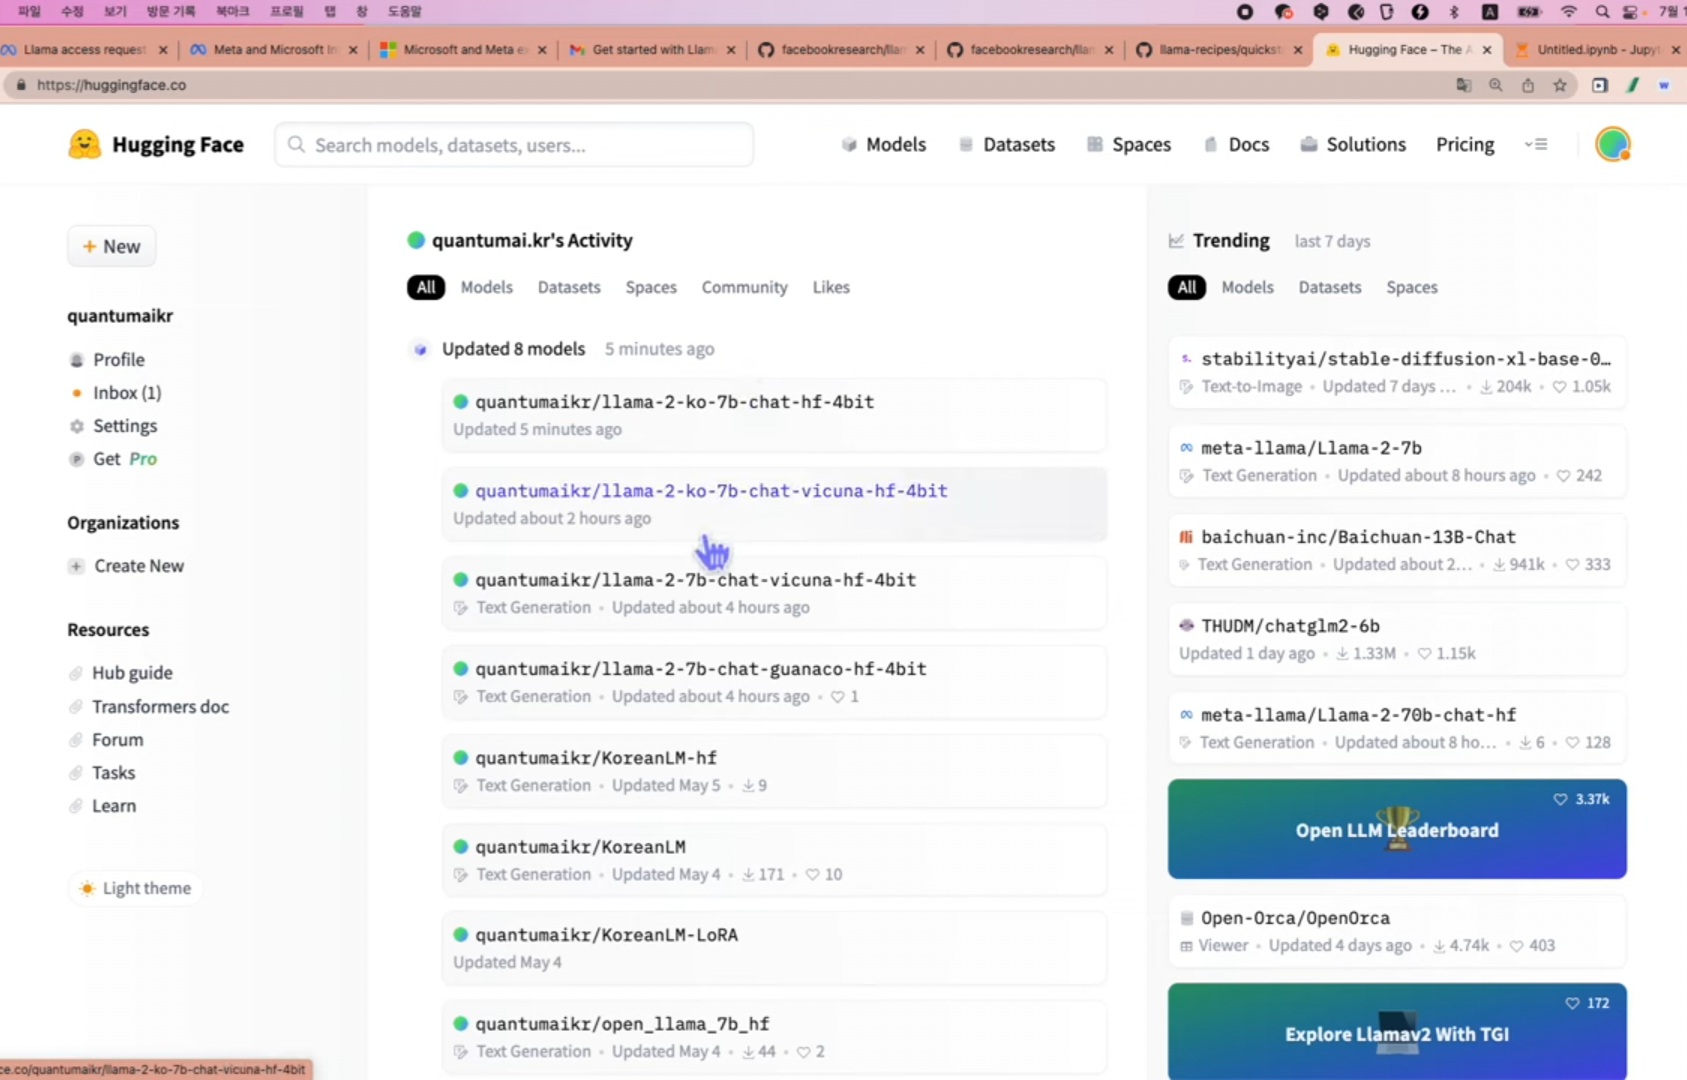Open the 파일 menu in the menu bar
Screen dimensions: 1687x1080
click(x=30, y=11)
